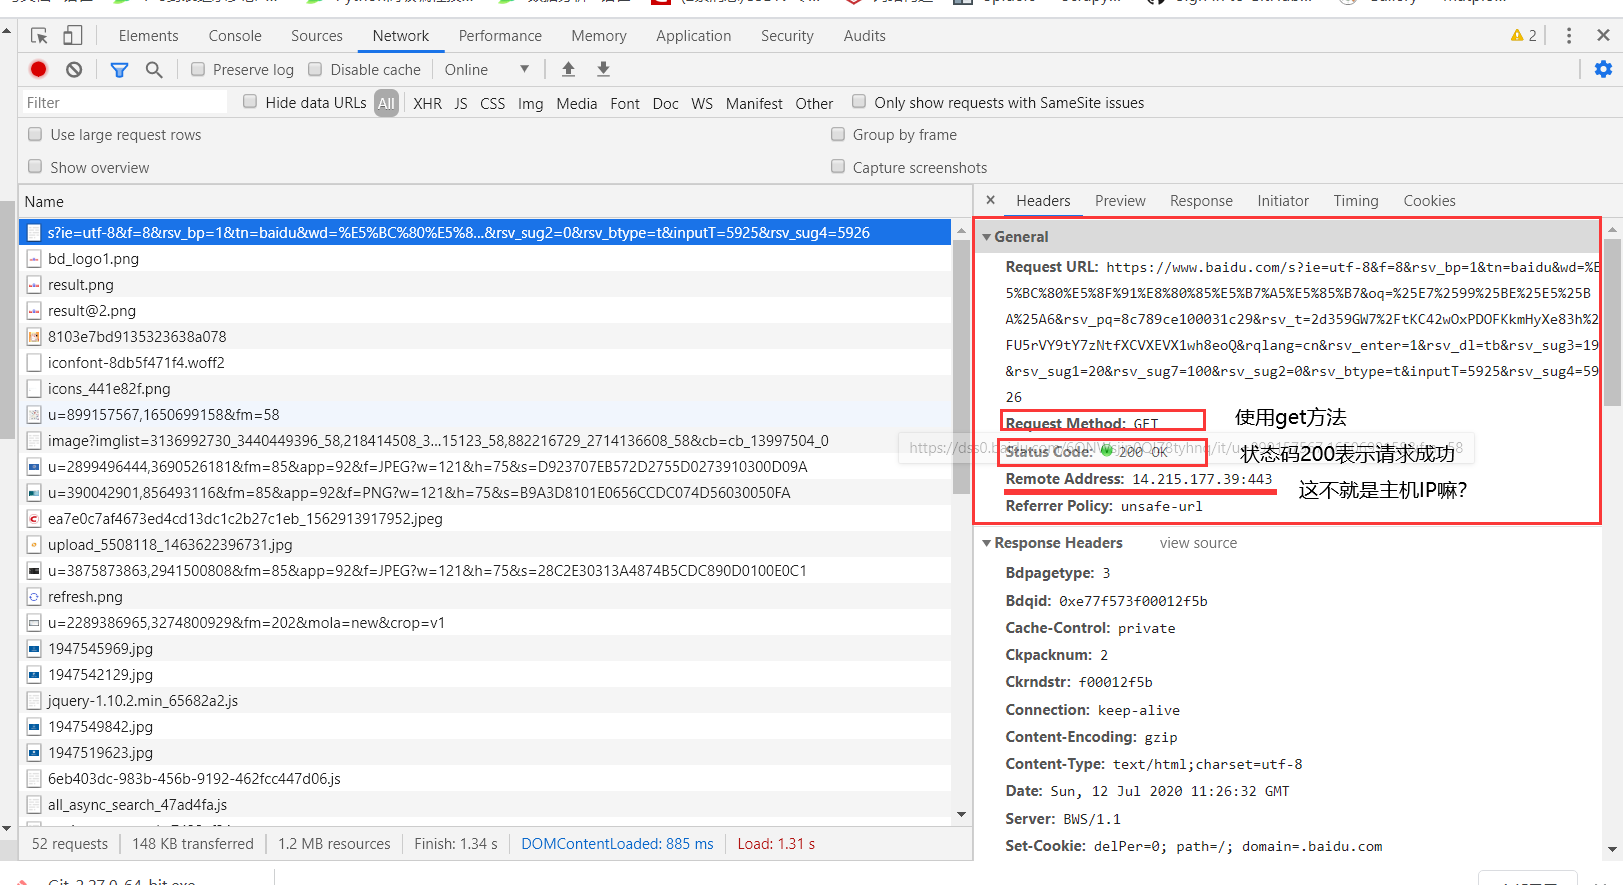Enable Show overview checkbox
The image size is (1623, 885).
point(35,167)
